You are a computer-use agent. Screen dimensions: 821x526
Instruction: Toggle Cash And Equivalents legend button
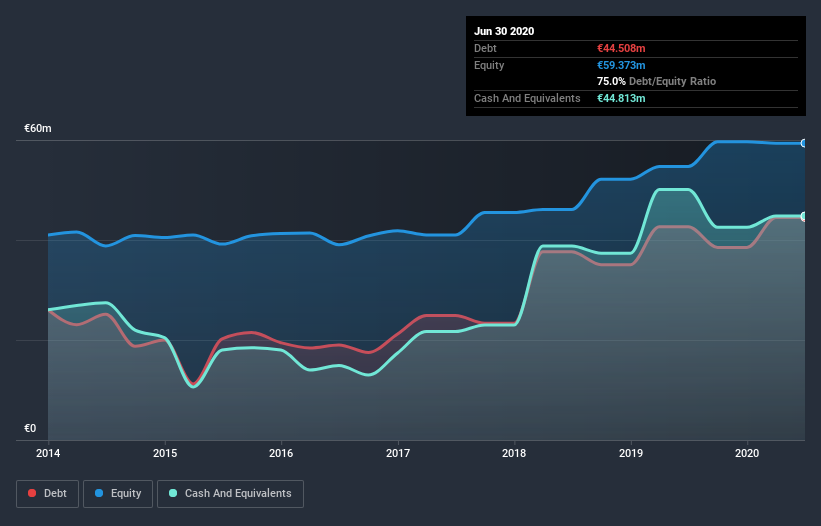pos(230,494)
